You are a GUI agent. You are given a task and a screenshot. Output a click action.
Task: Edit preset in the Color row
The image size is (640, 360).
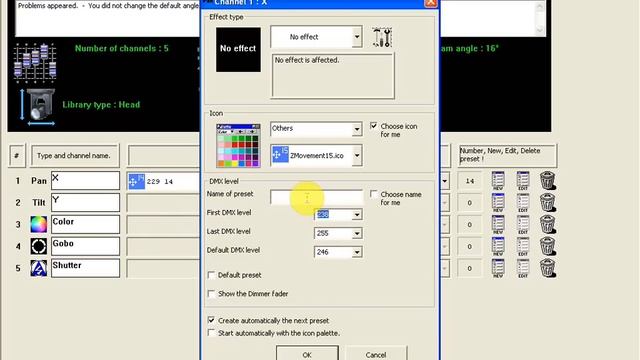pyautogui.click(x=523, y=224)
